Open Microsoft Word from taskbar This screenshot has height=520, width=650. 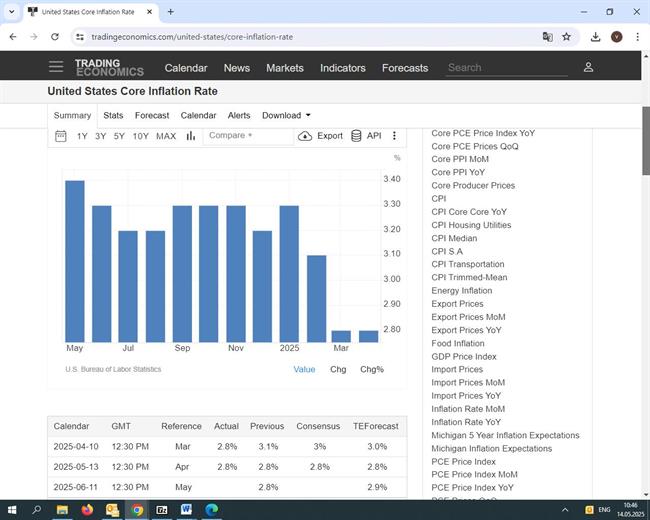pyautogui.click(x=187, y=510)
